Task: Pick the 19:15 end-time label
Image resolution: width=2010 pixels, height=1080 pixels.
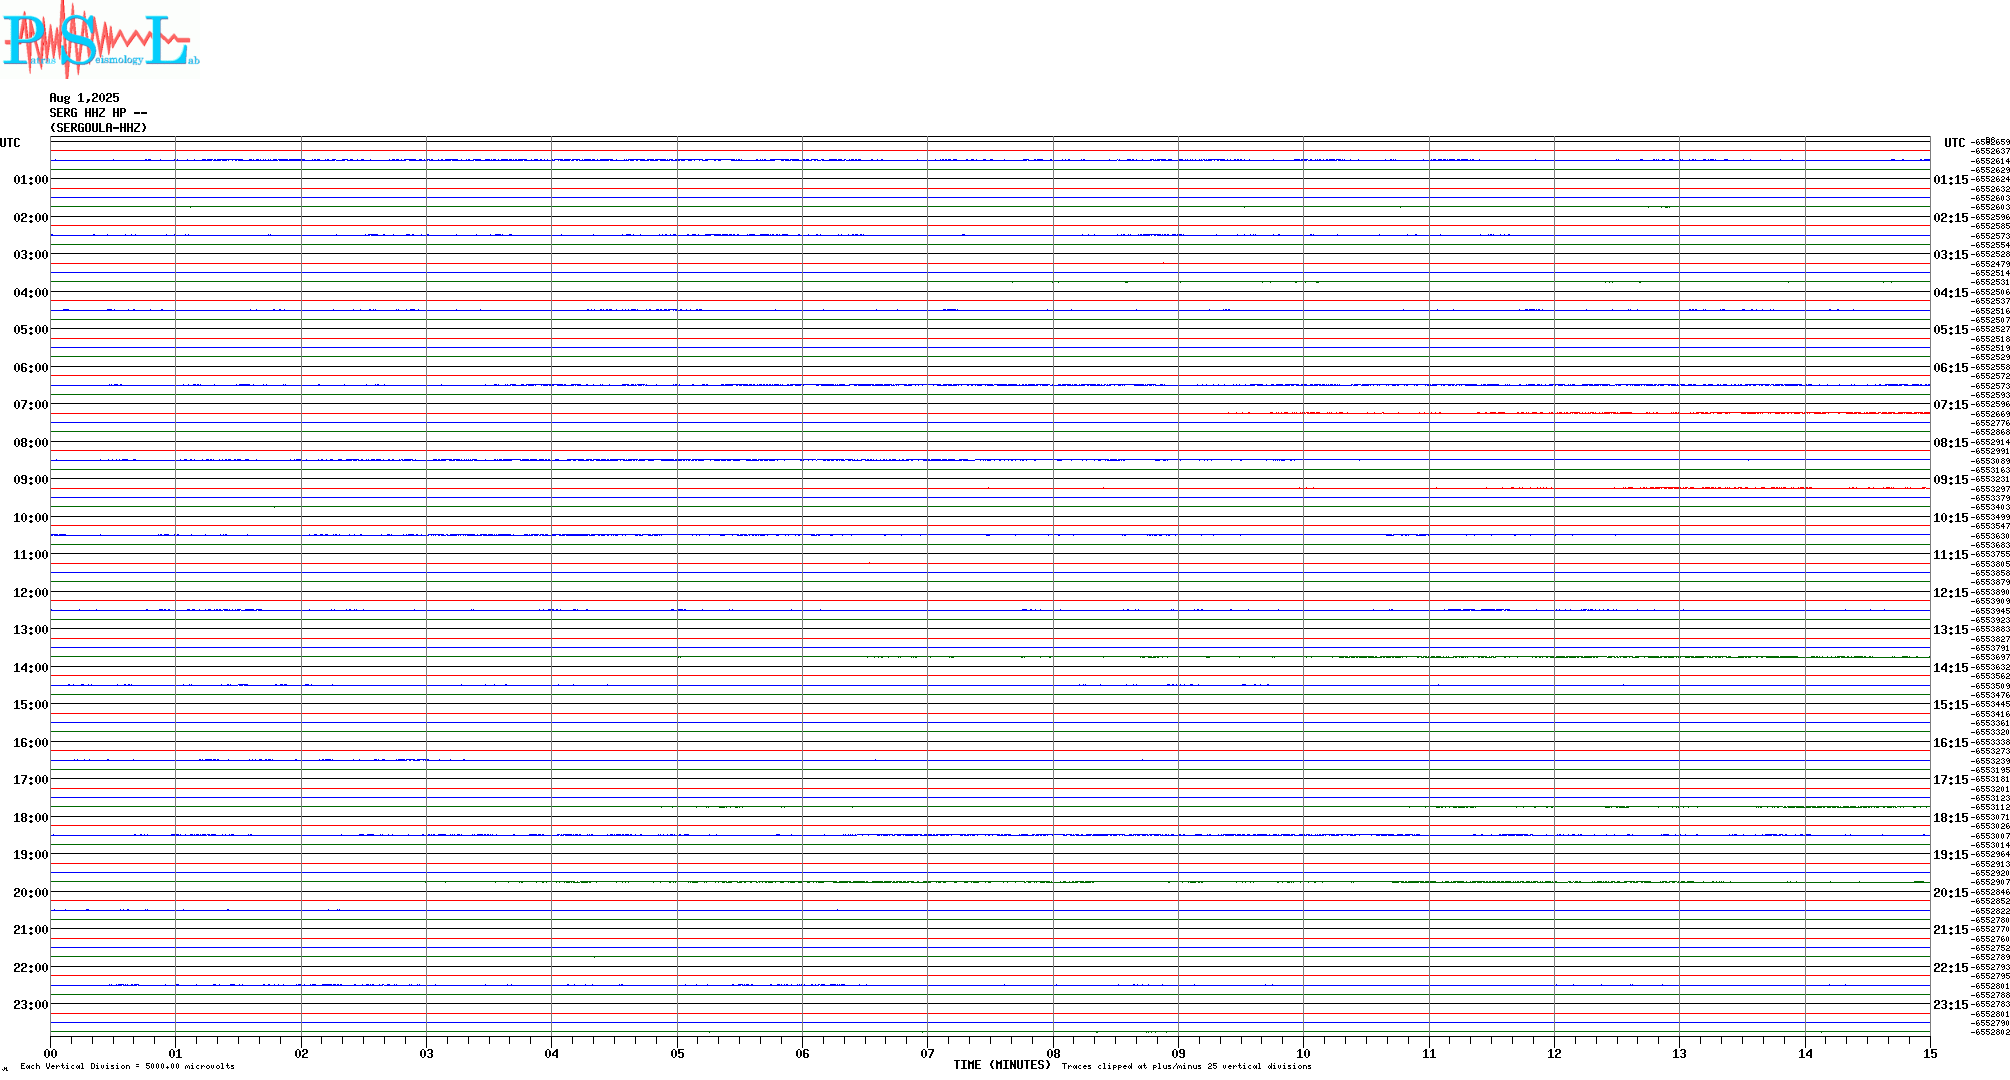Action: pos(1951,855)
